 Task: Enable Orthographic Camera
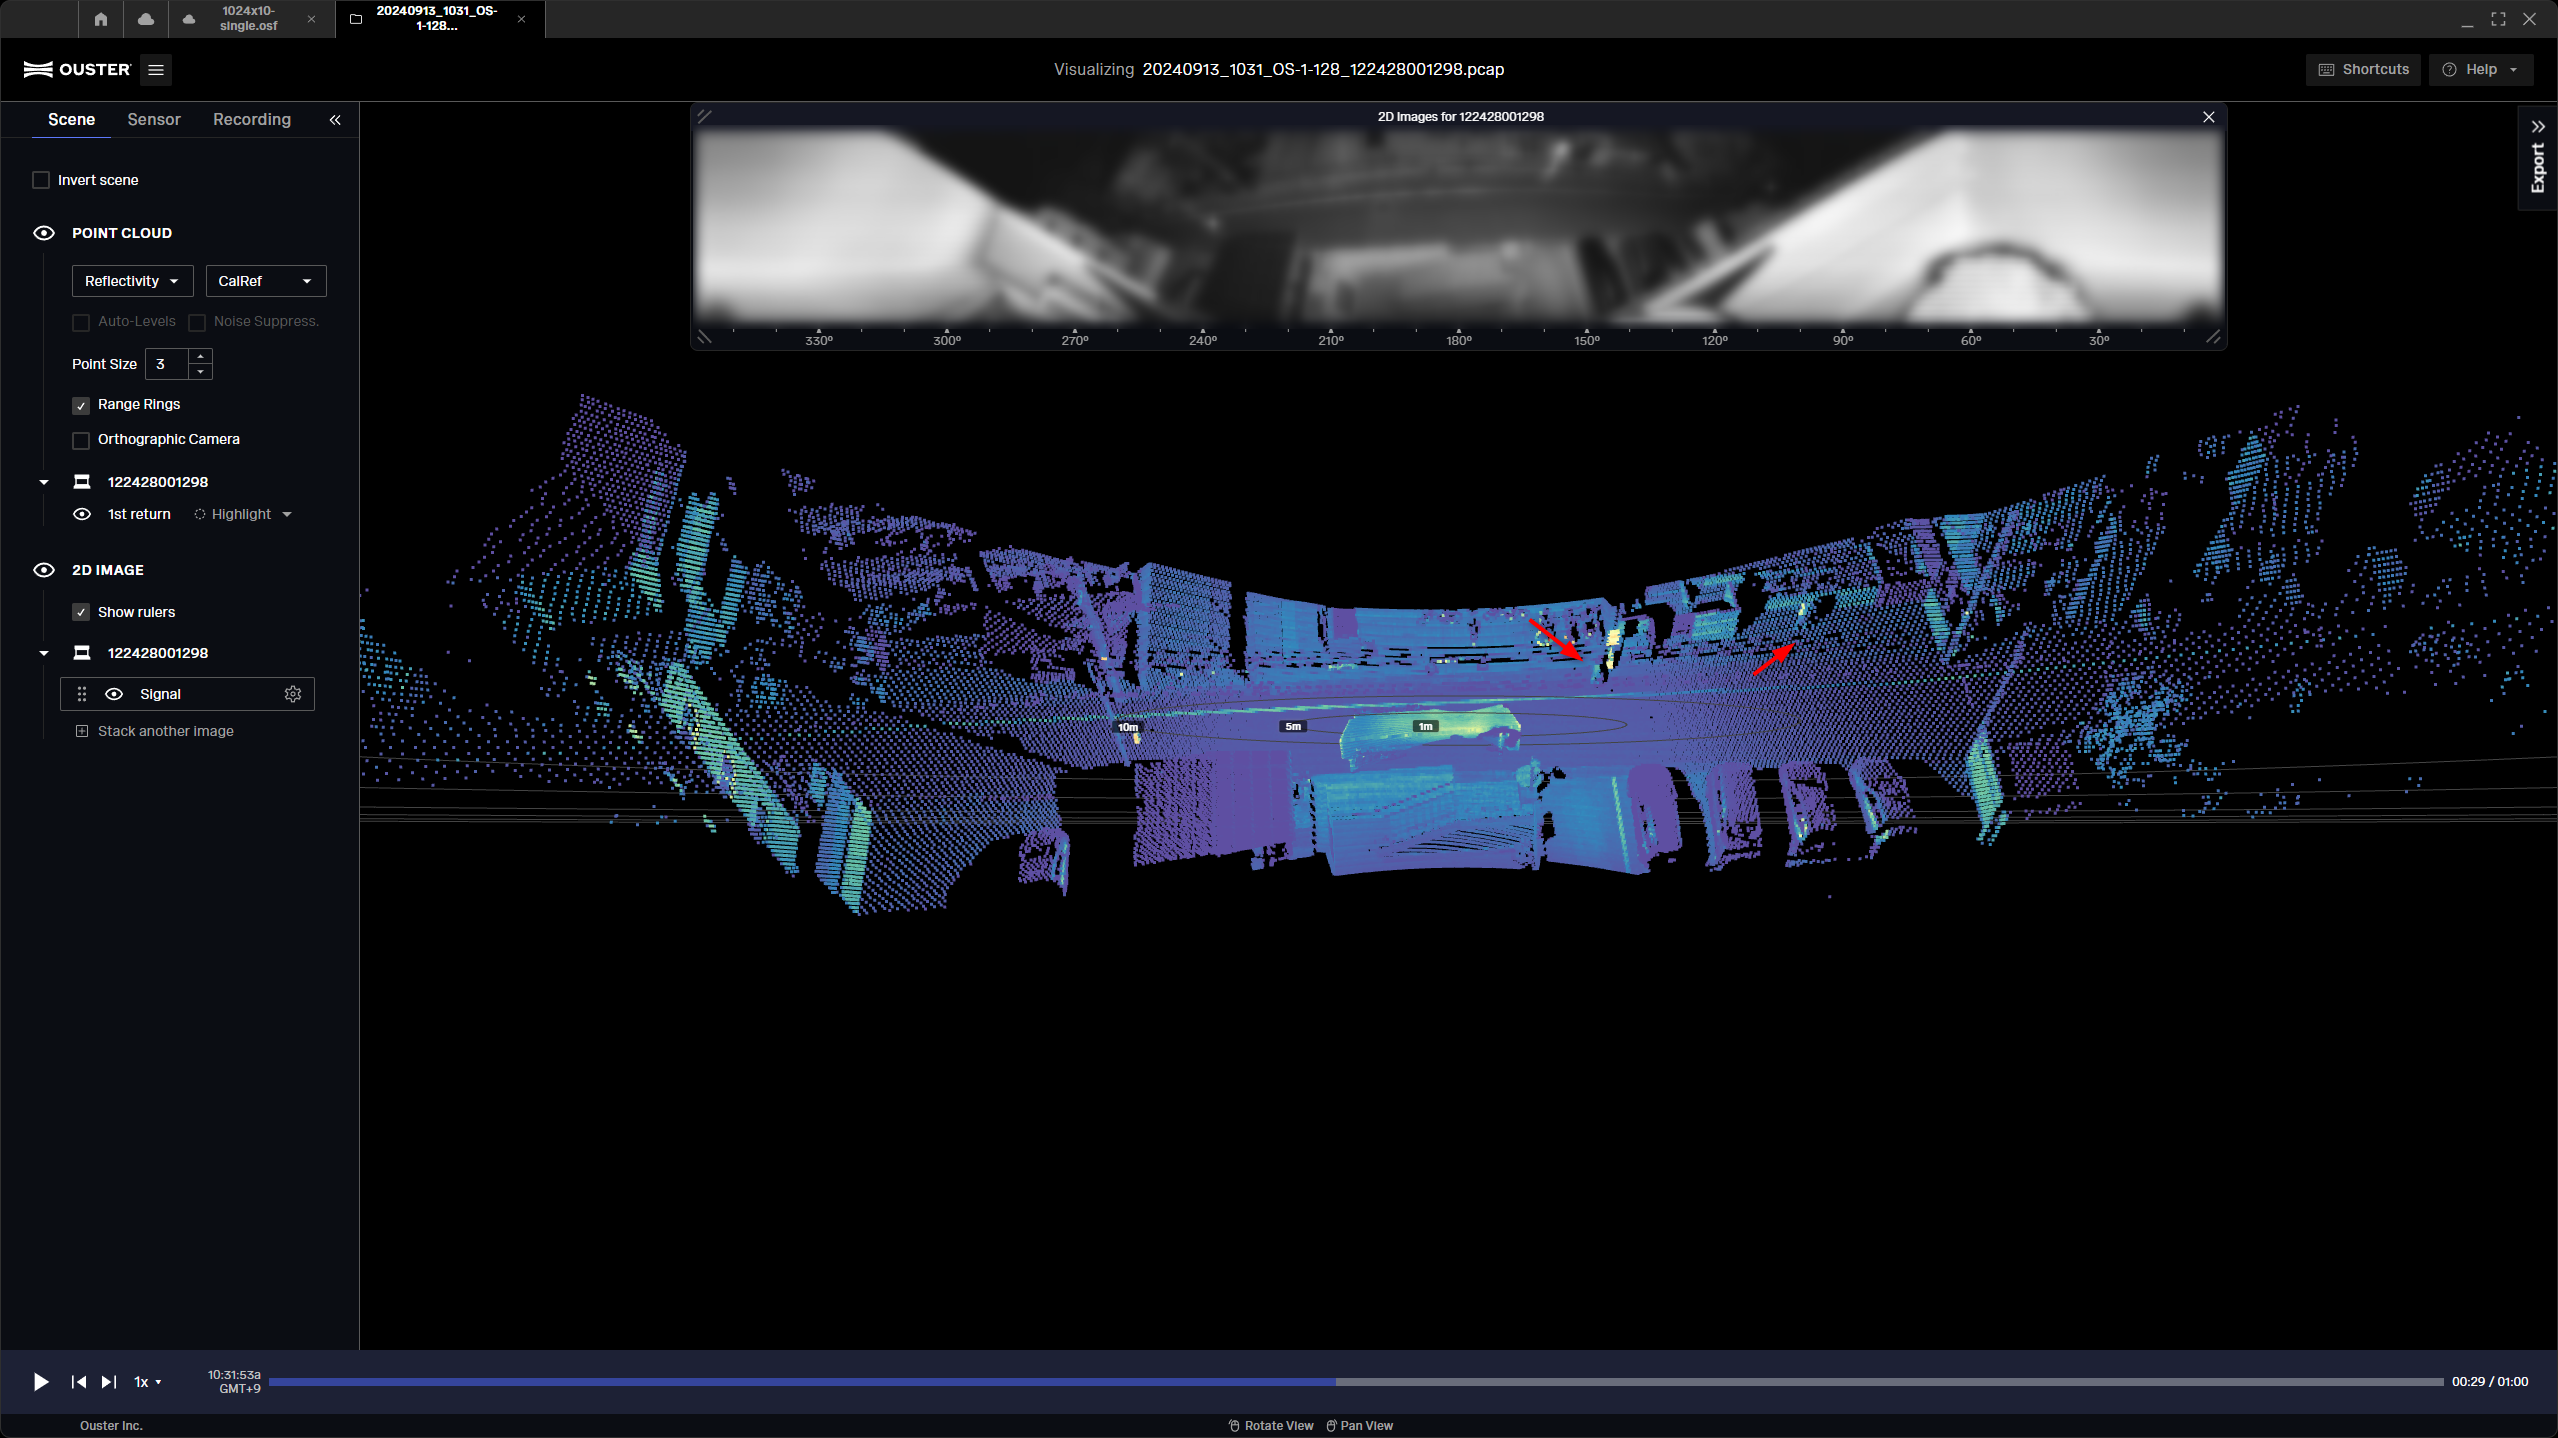pyautogui.click(x=81, y=440)
